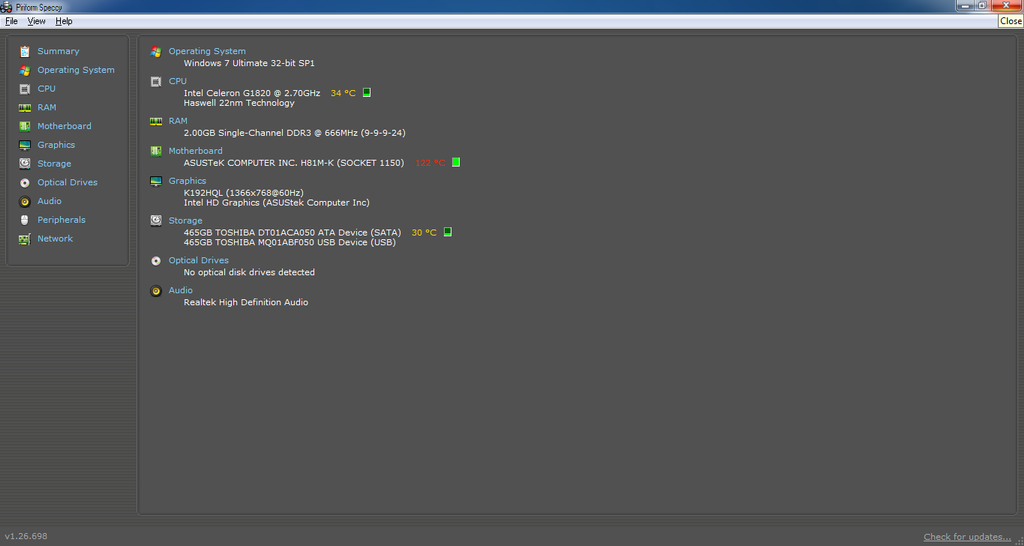1024x546 pixels.
Task: Click the Windows 7 Ultimate 32-bit SP1 text
Action: pos(249,63)
